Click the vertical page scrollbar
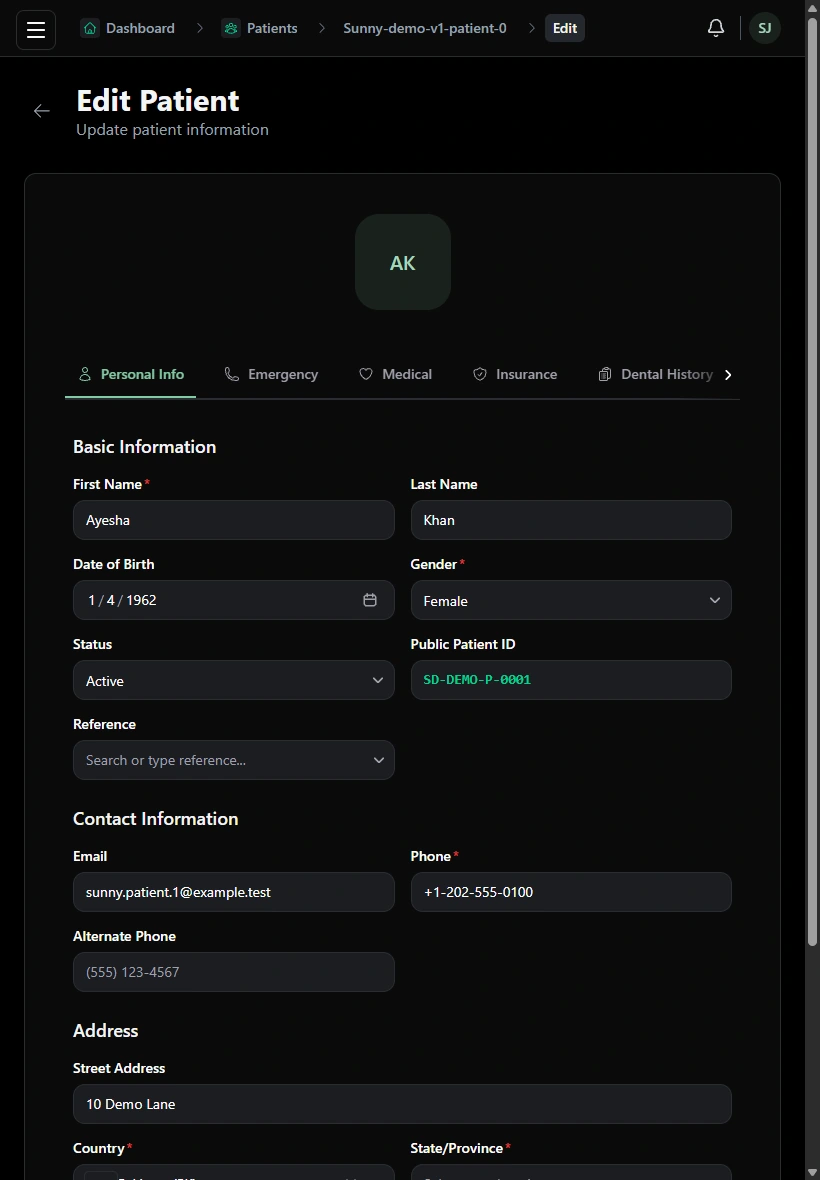This screenshot has height=1180, width=820. 812,482
